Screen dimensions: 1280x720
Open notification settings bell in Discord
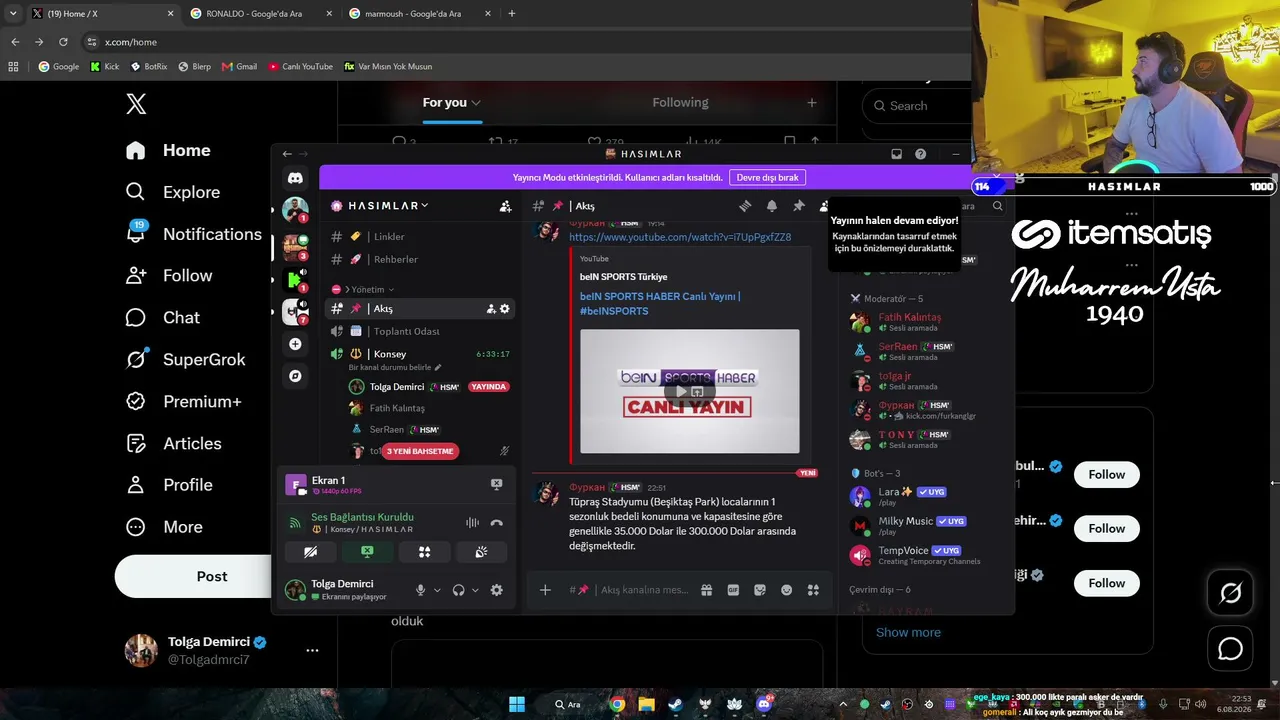coord(772,206)
